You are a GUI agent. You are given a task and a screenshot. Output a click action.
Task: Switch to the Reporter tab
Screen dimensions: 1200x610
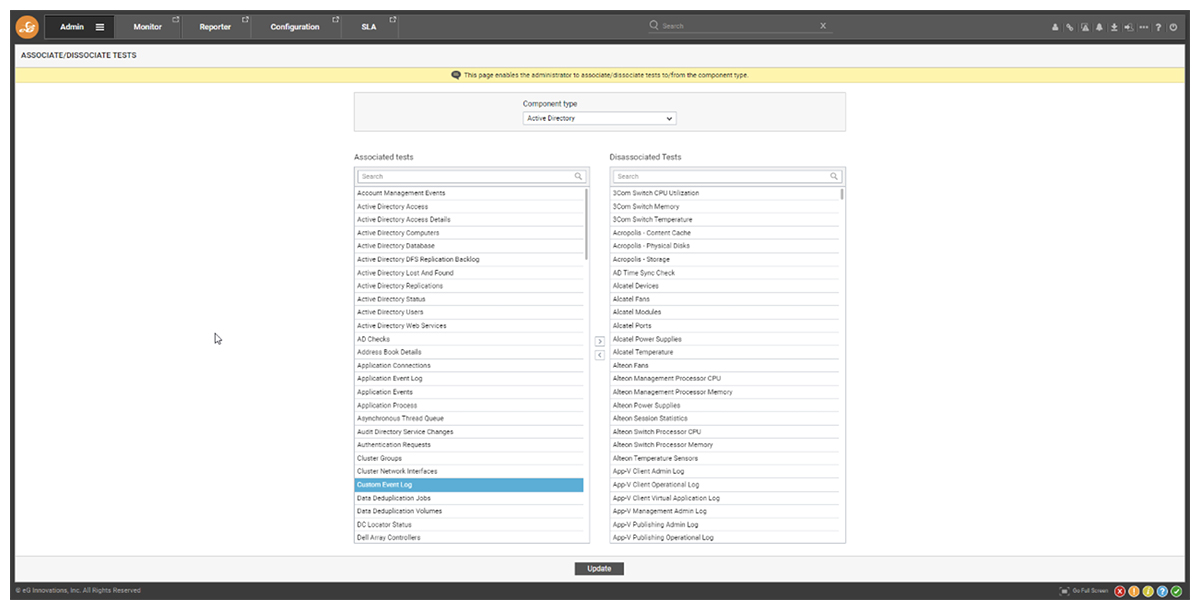[x=216, y=27]
